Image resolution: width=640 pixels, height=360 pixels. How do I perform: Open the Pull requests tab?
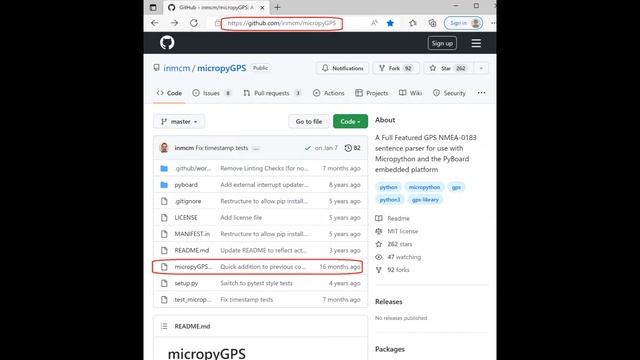[x=272, y=93]
